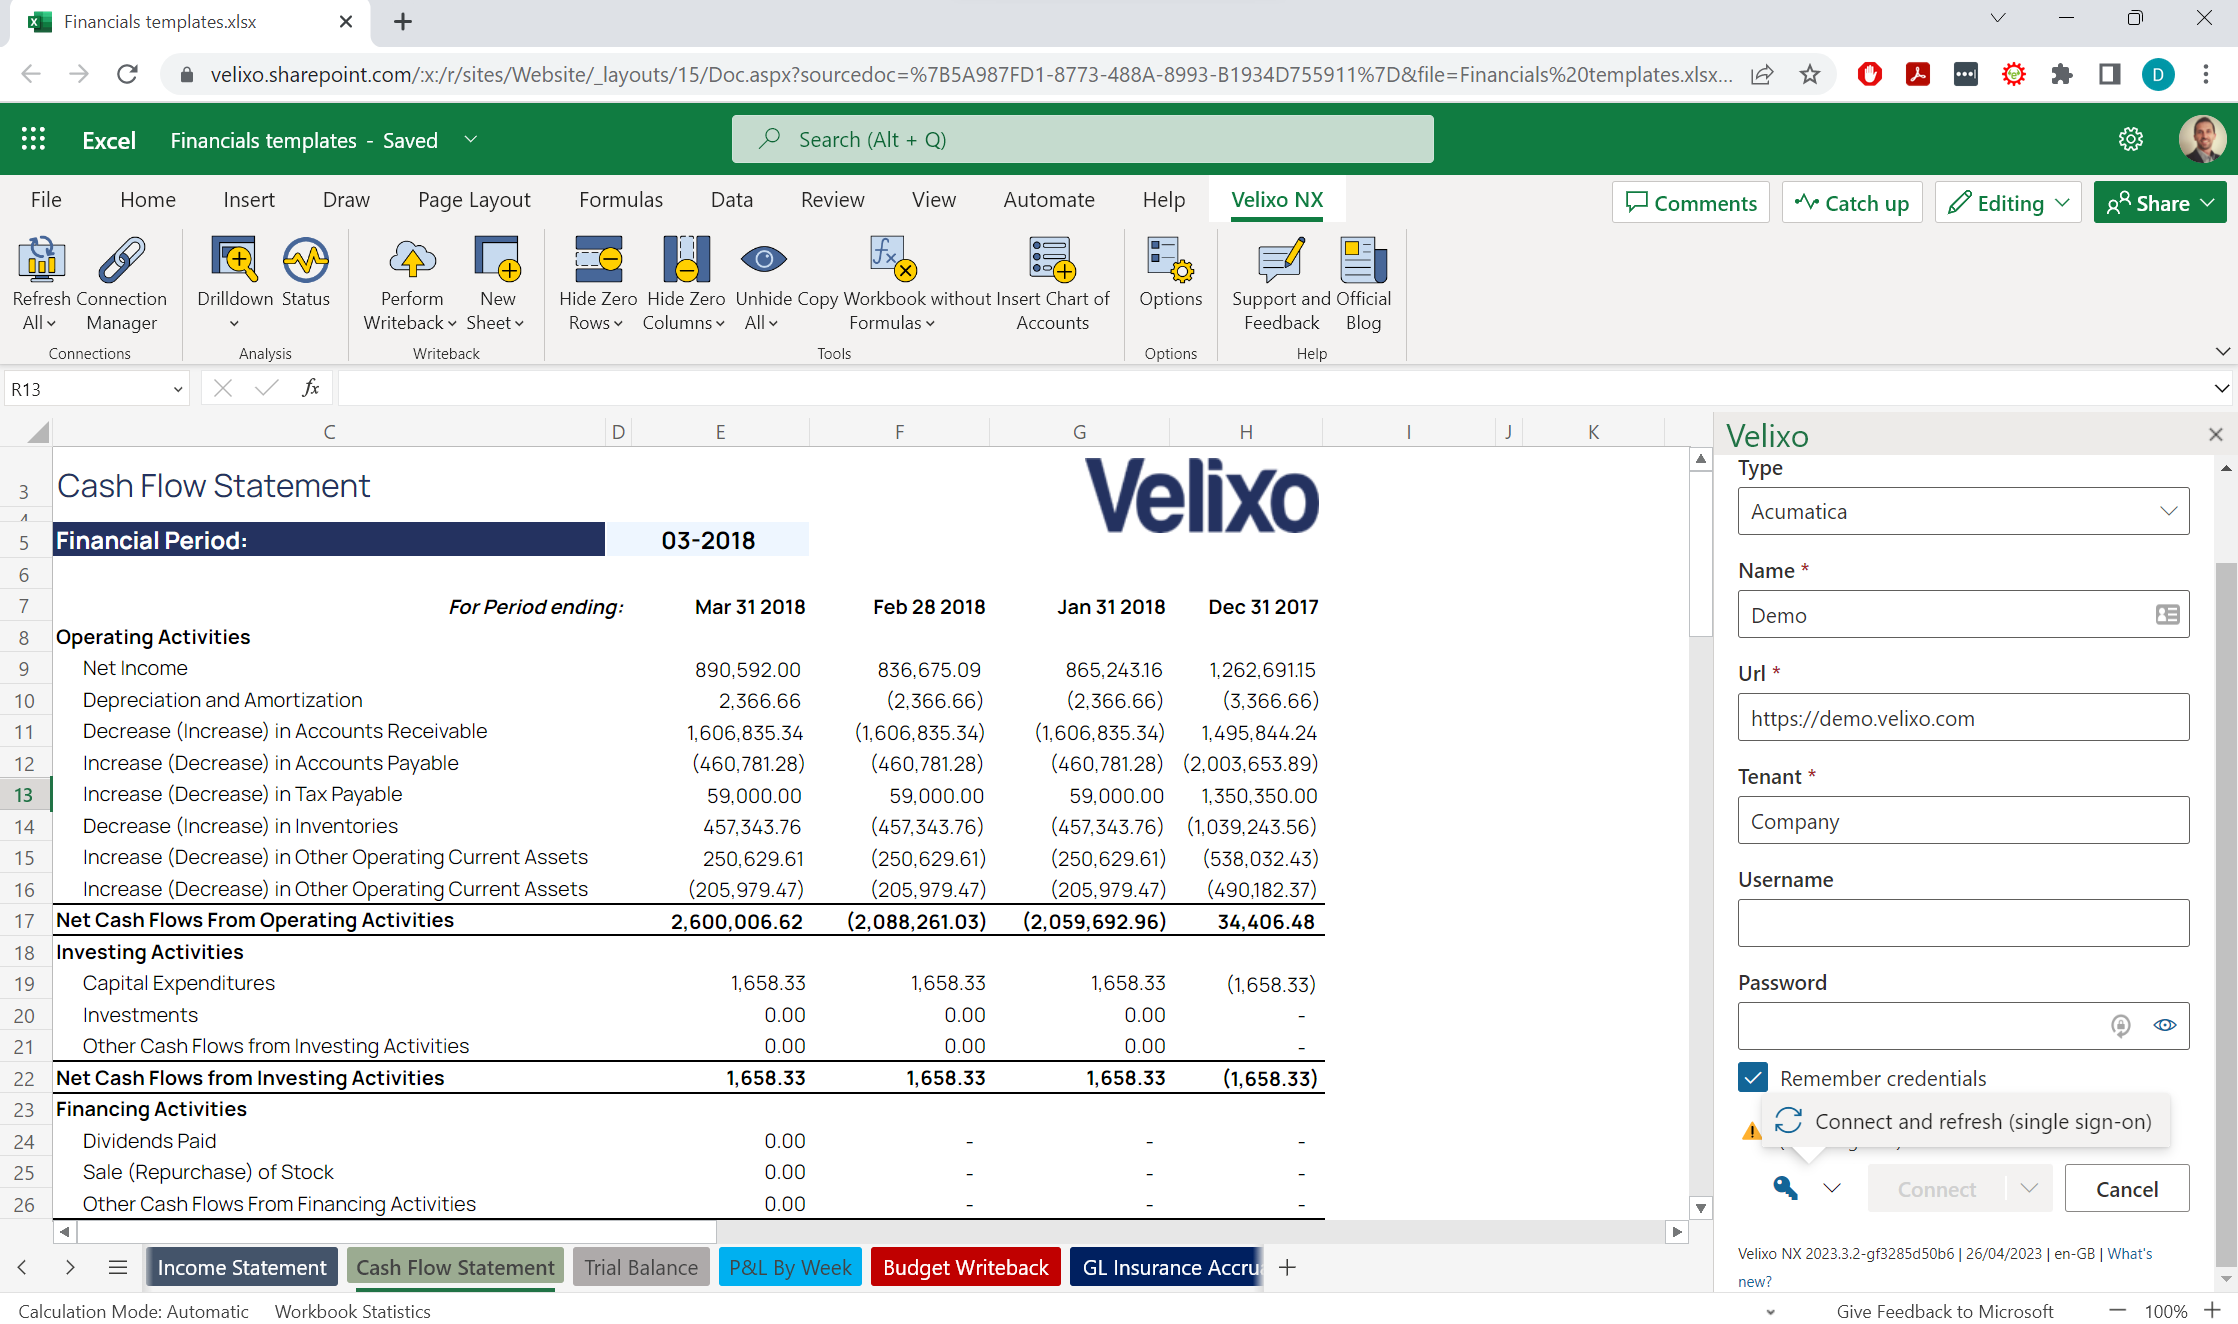
Task: Click Give Feedback to Microsoft
Action: point(1944,1311)
